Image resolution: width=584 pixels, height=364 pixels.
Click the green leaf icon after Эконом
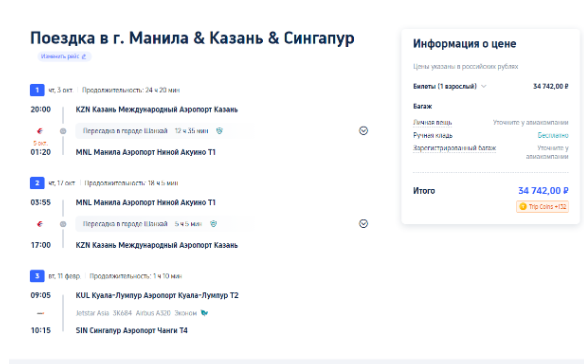(204, 313)
